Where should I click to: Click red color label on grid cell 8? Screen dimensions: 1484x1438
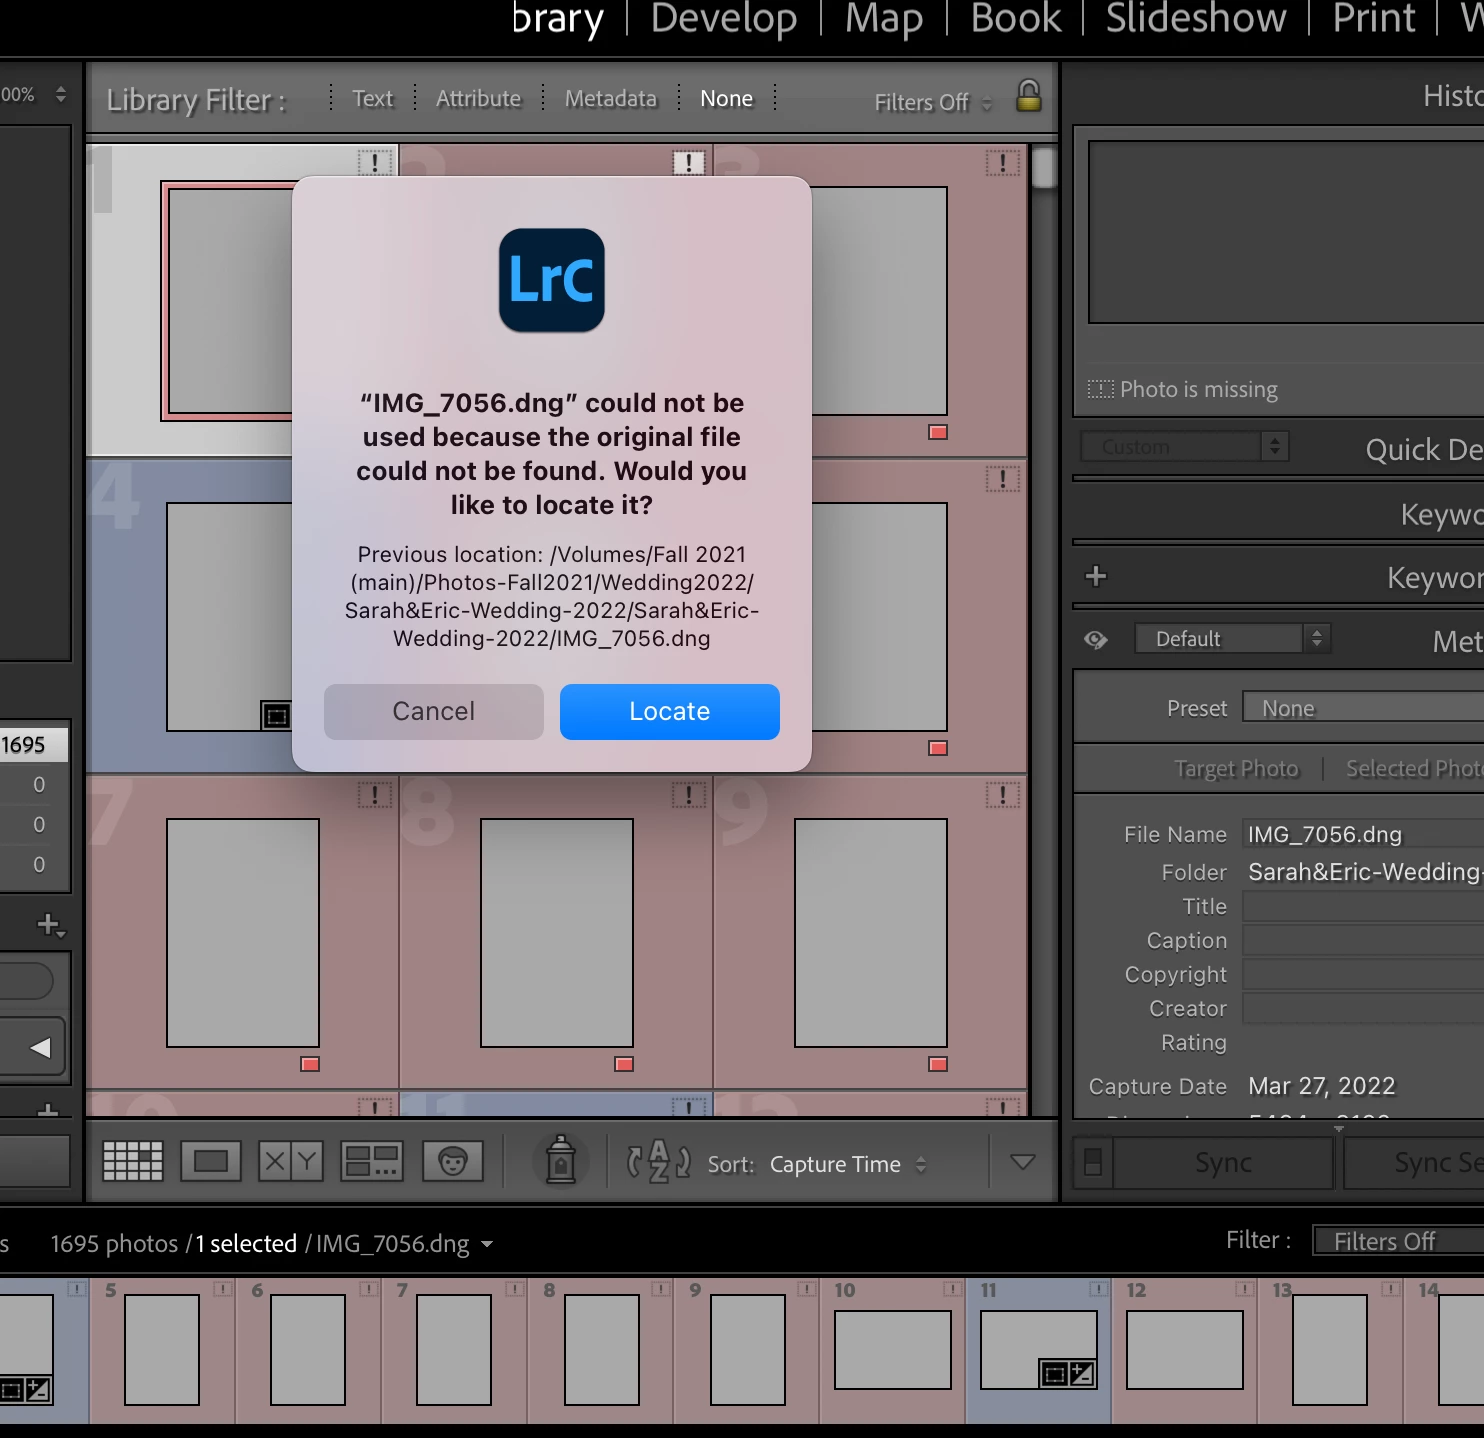point(624,1064)
